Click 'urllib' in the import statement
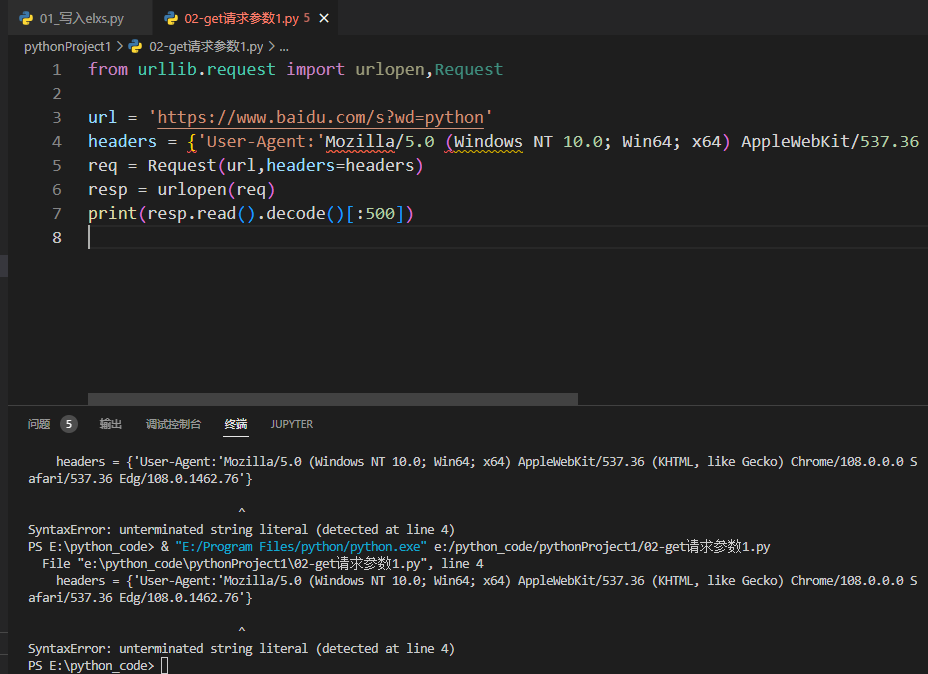 tap(167, 70)
